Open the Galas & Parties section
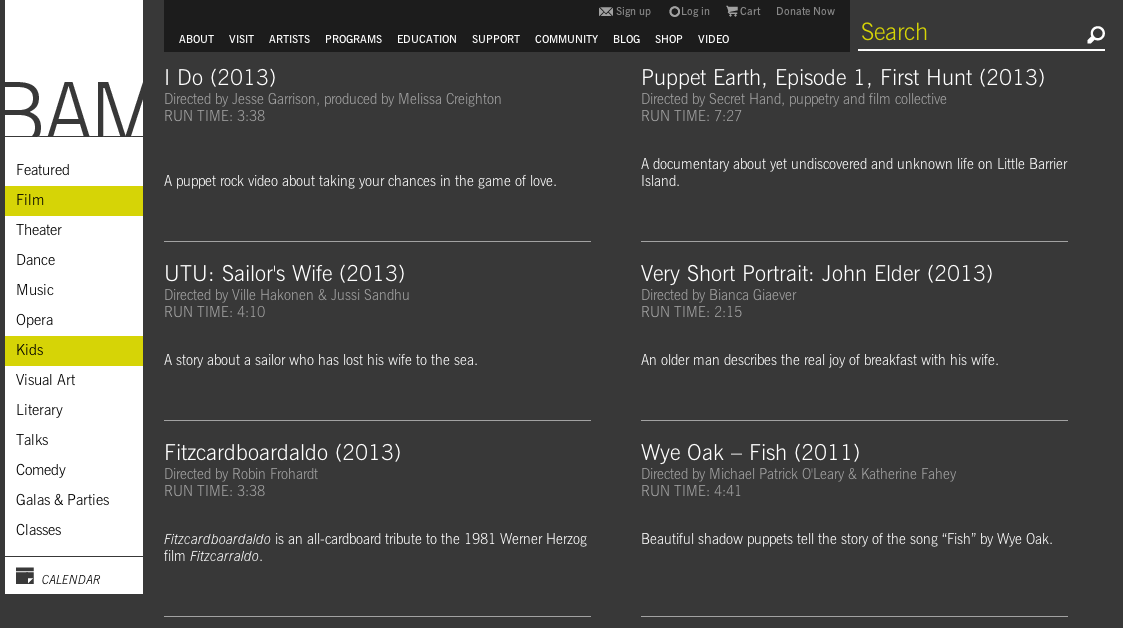 [62, 500]
